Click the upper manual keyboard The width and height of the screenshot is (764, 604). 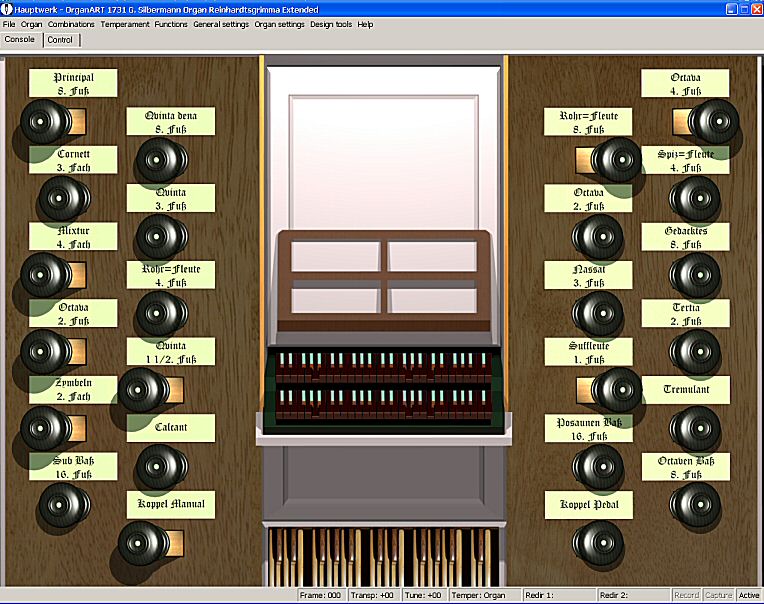(383, 367)
